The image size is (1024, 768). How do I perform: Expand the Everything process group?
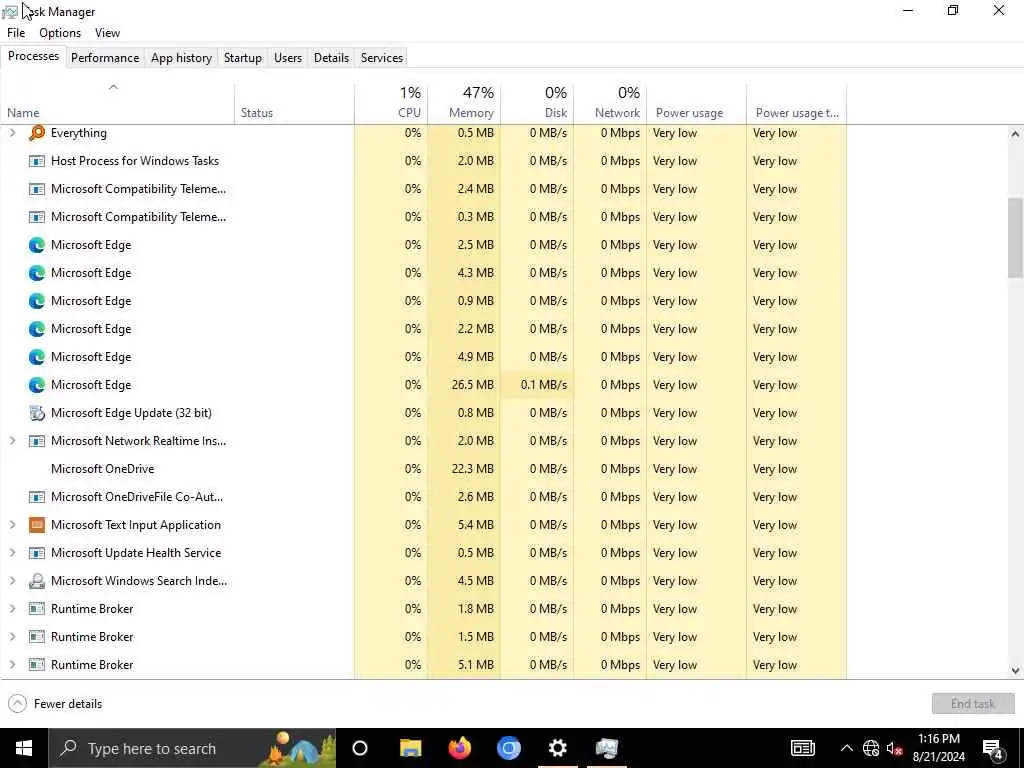click(x=12, y=133)
